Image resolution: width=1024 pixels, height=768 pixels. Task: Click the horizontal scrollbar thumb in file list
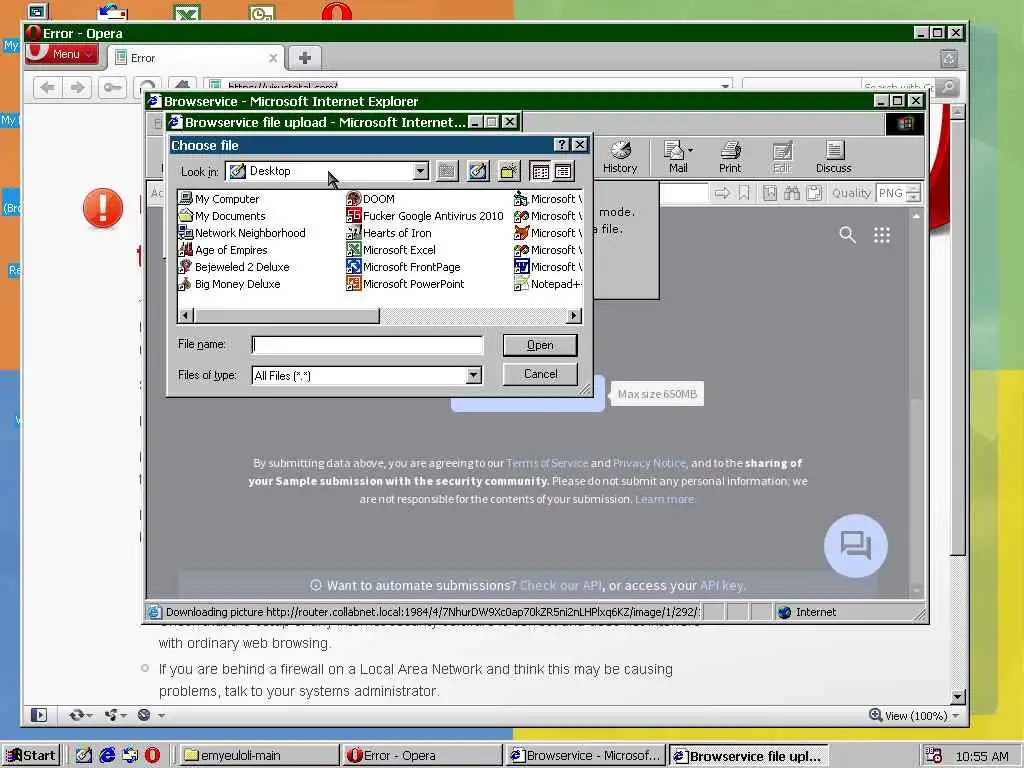(x=286, y=315)
